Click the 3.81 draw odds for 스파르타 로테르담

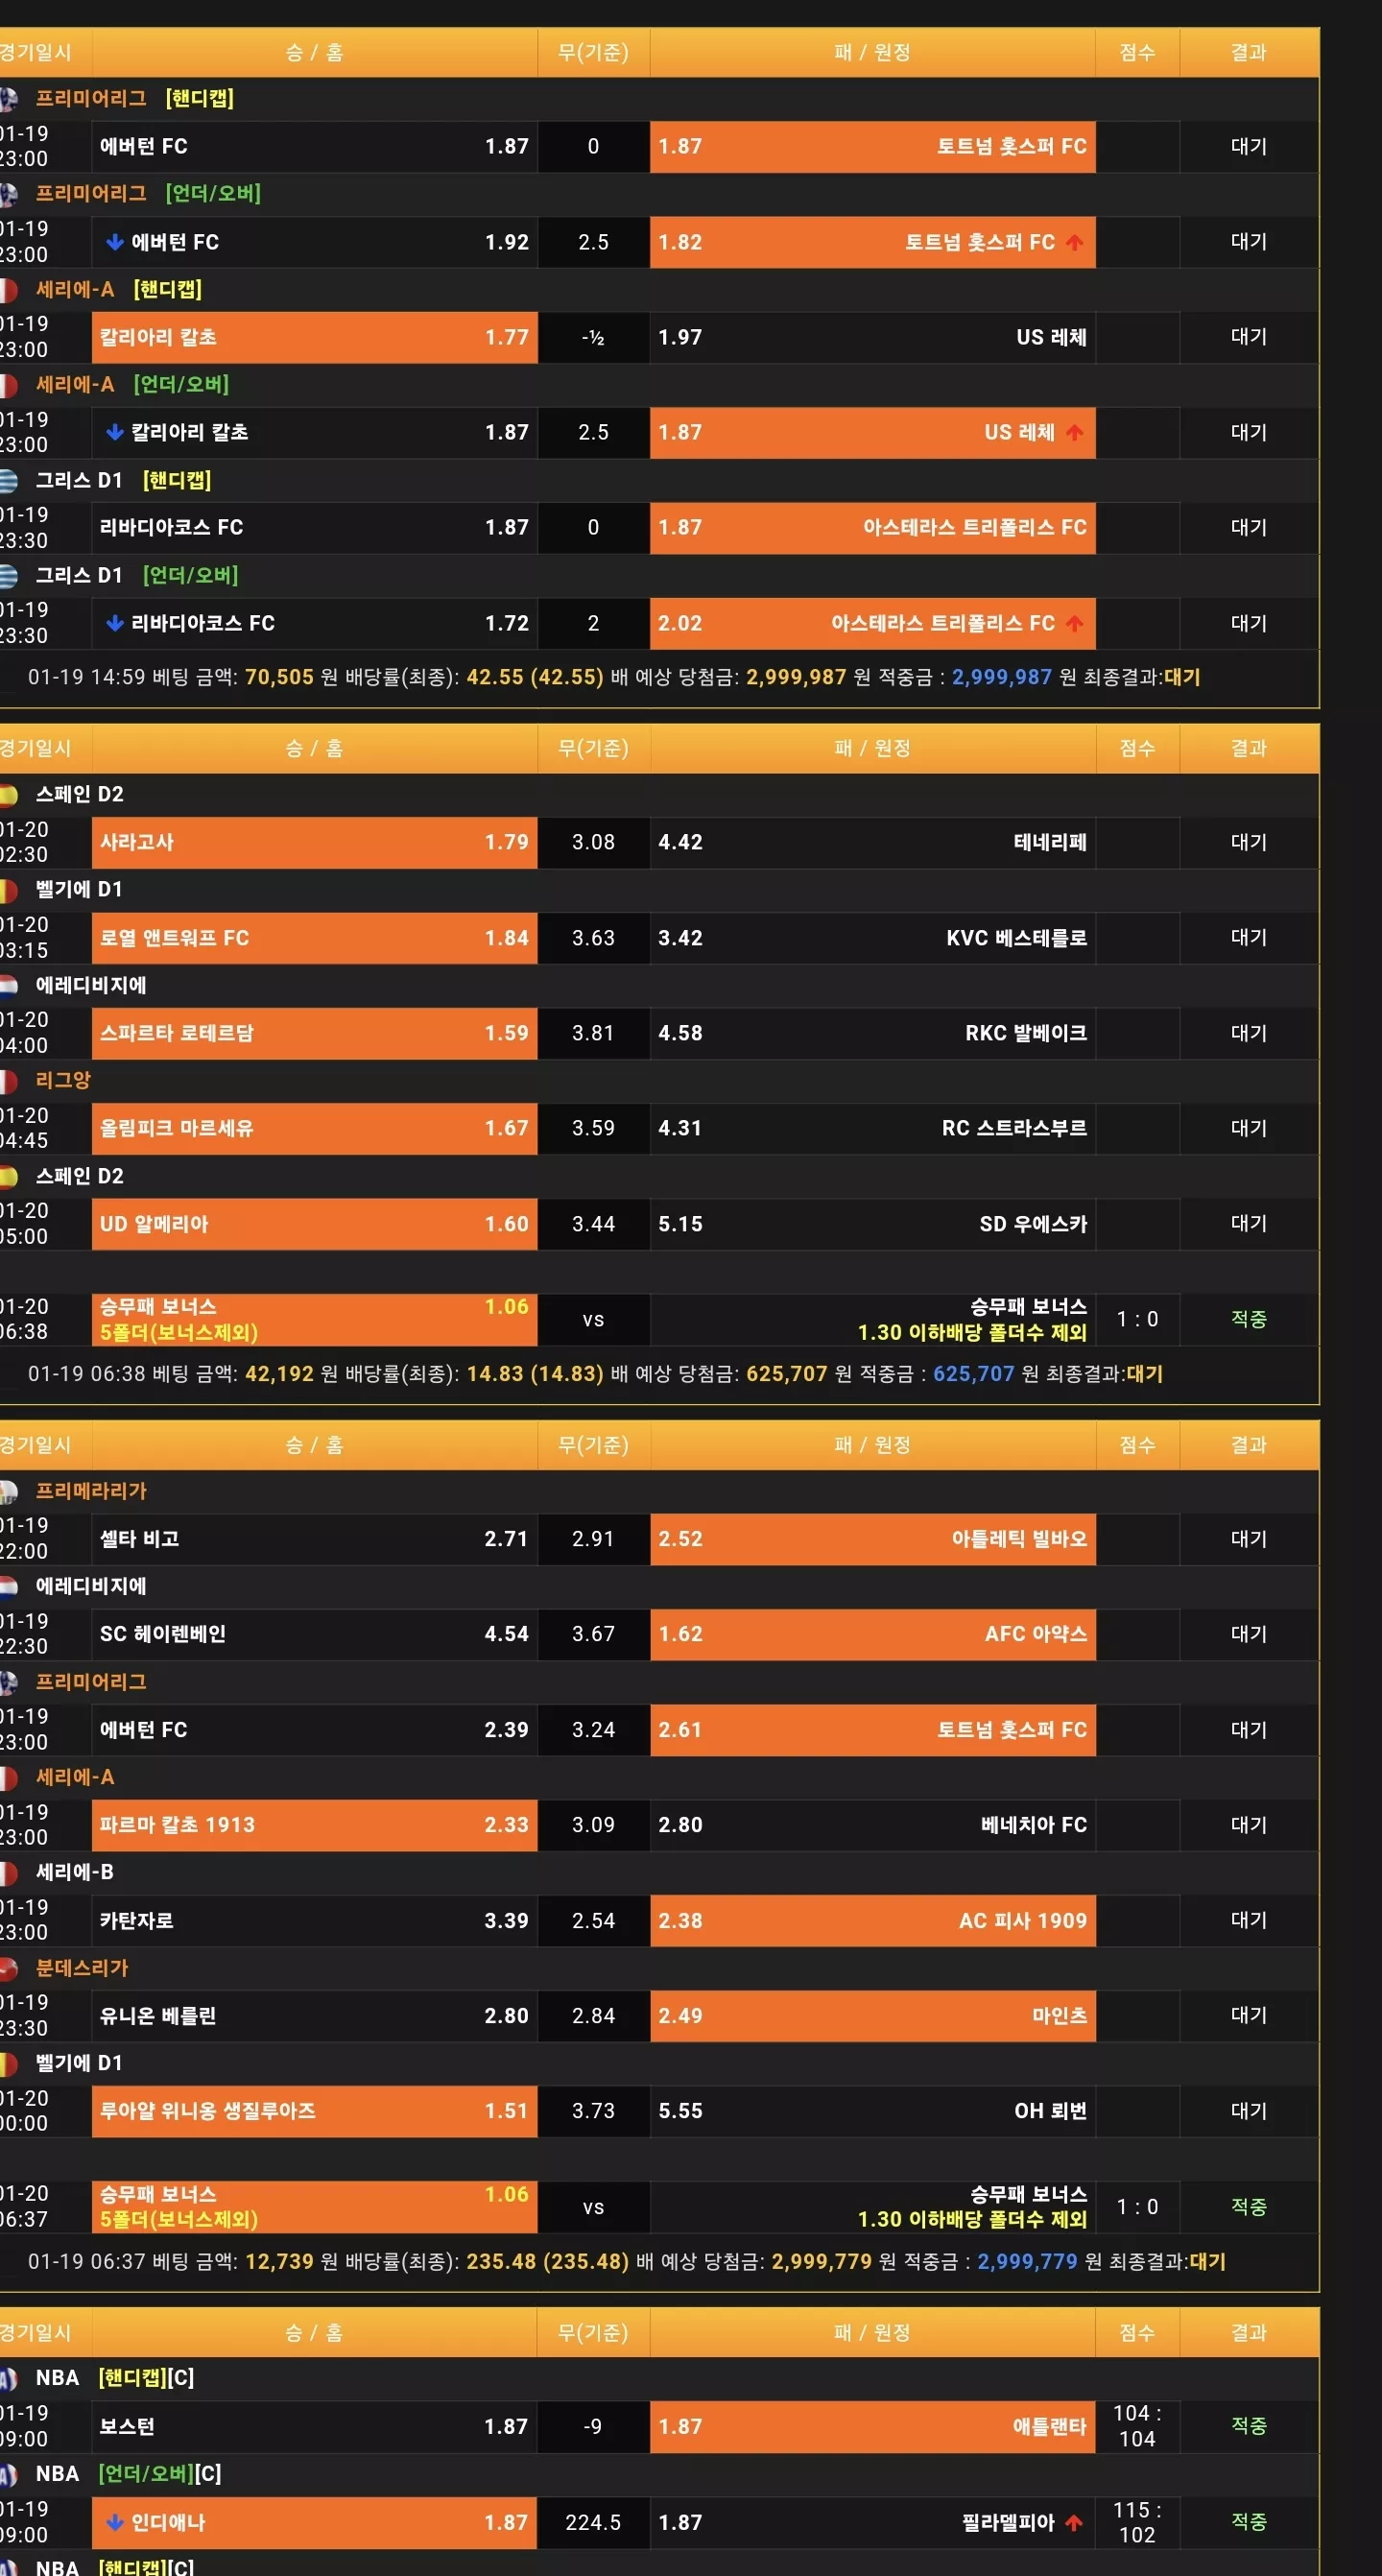(x=593, y=1033)
